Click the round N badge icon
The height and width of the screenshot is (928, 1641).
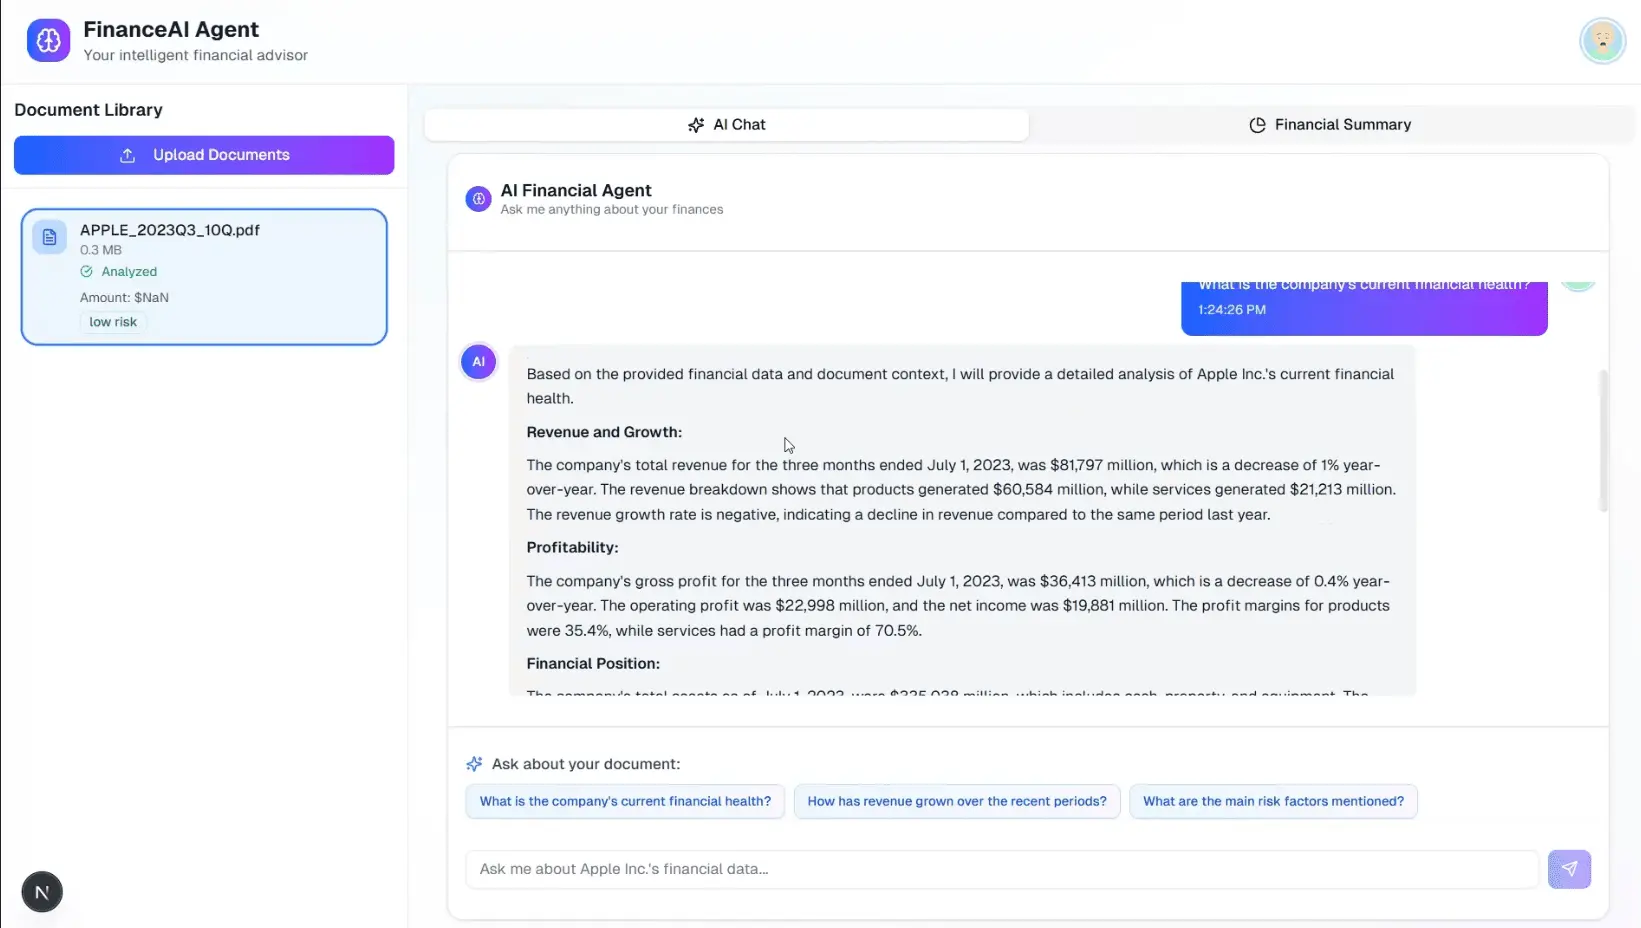pos(42,892)
